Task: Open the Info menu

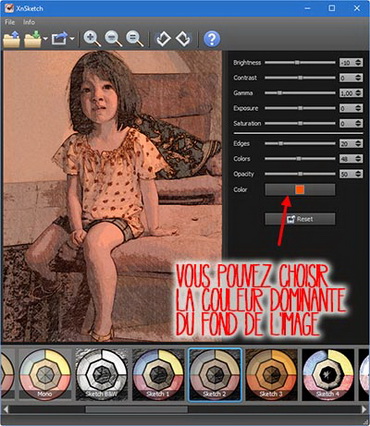Action: coord(29,22)
